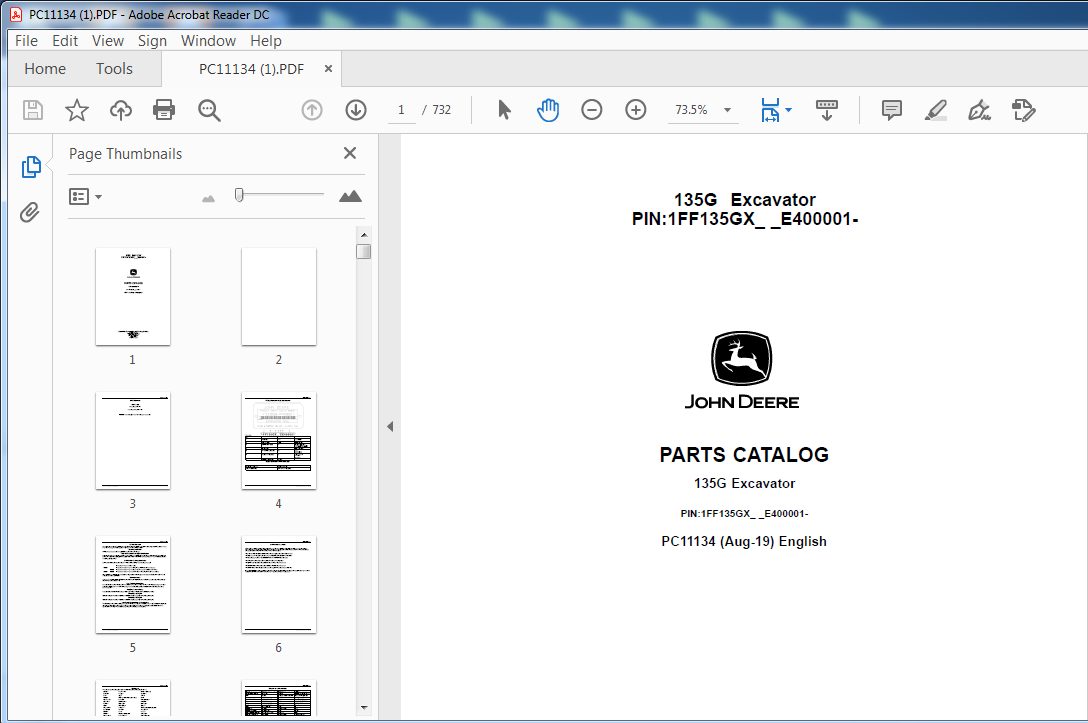Print the document with the printer icon
The width and height of the screenshot is (1088, 723).
click(x=164, y=110)
